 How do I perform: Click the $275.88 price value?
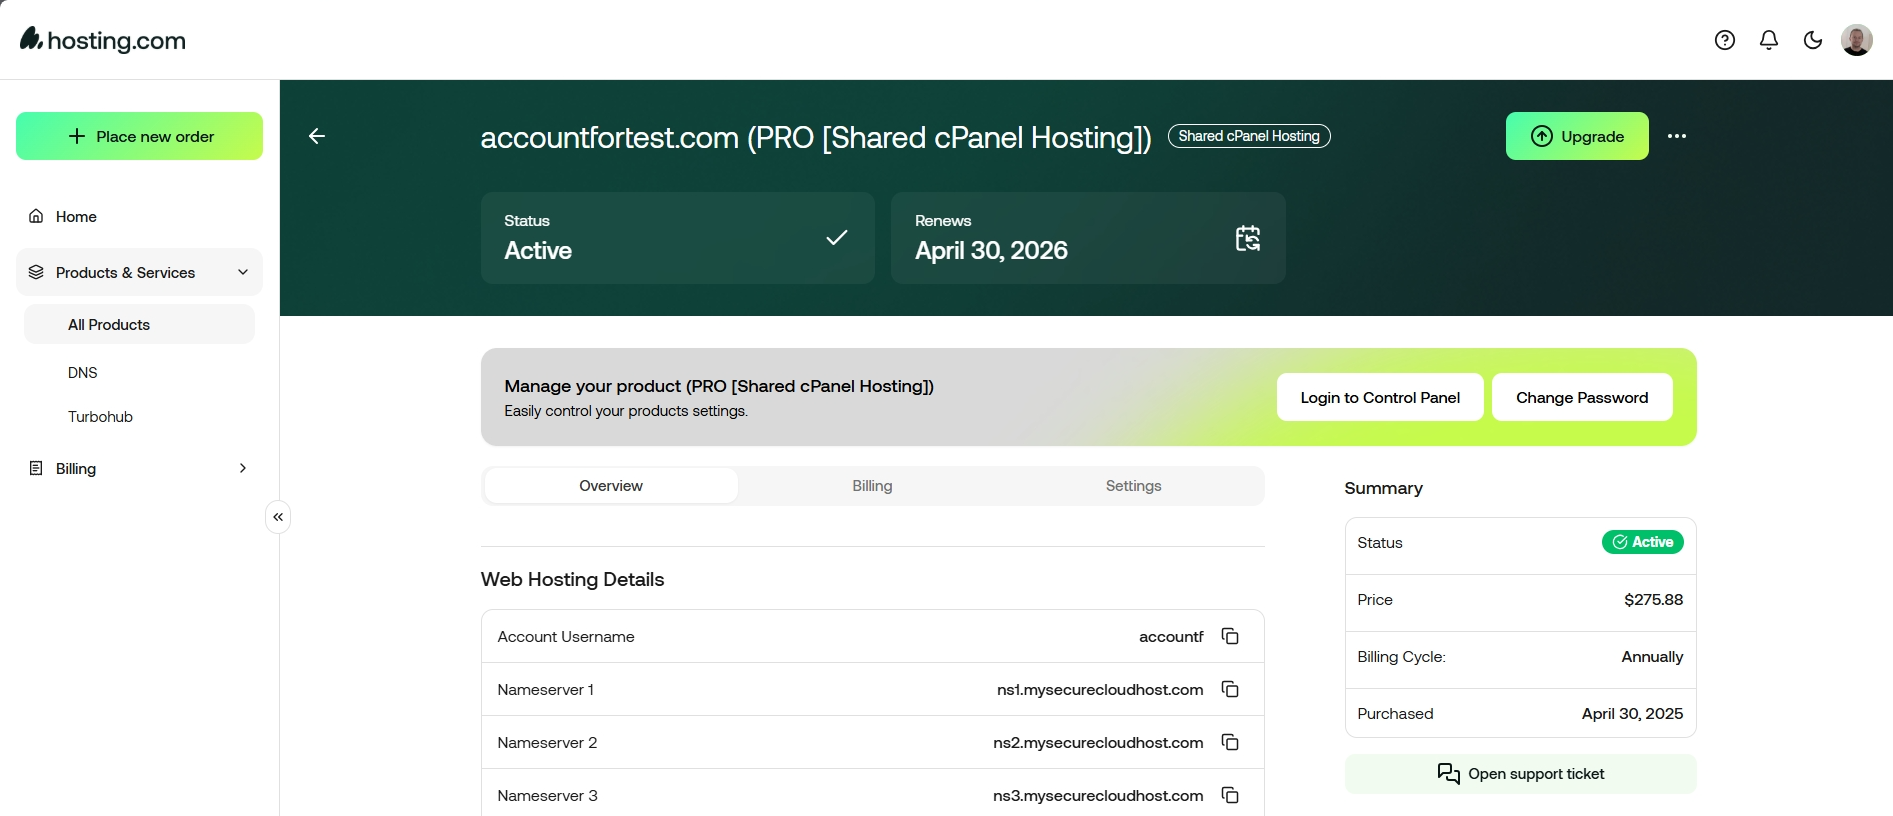[x=1653, y=600]
